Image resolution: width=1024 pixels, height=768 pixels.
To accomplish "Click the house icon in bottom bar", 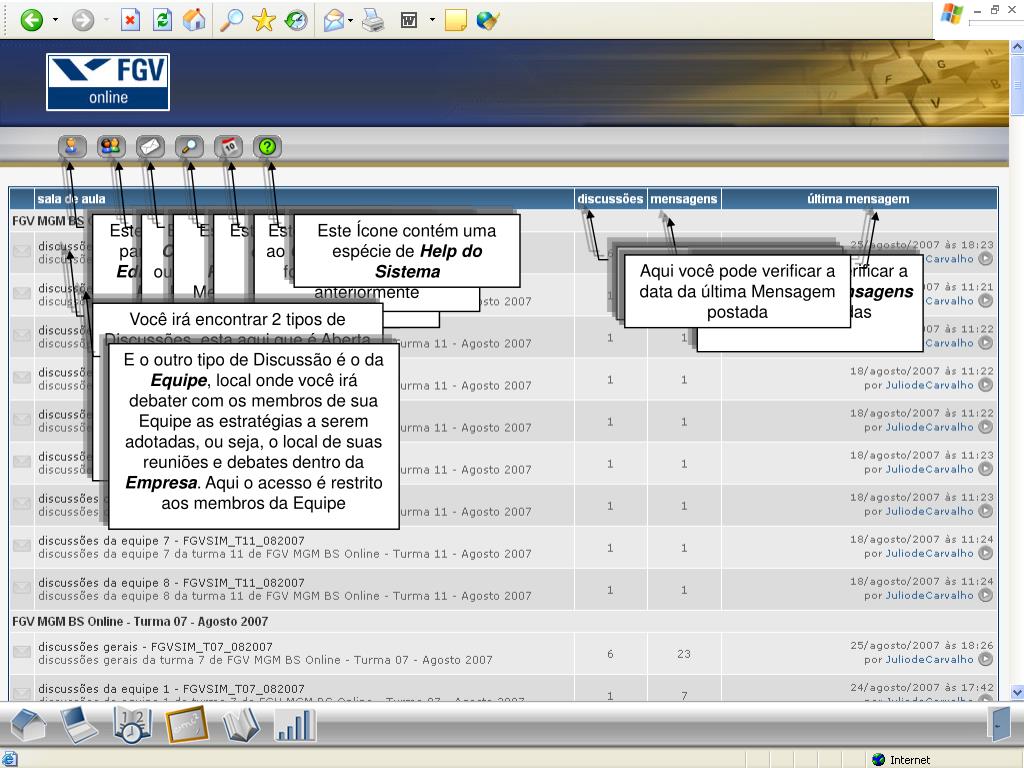I will point(29,725).
